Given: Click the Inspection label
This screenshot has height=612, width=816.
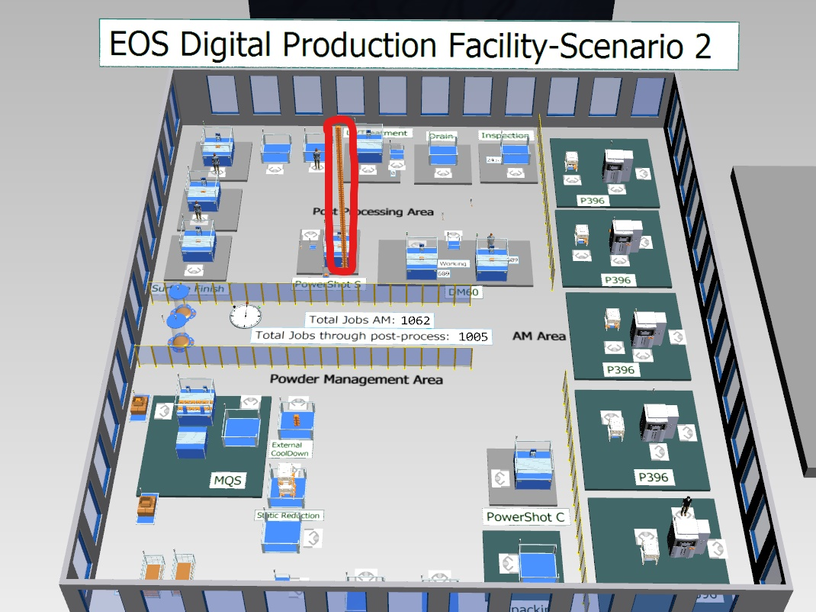Looking at the screenshot, I should tap(505, 135).
